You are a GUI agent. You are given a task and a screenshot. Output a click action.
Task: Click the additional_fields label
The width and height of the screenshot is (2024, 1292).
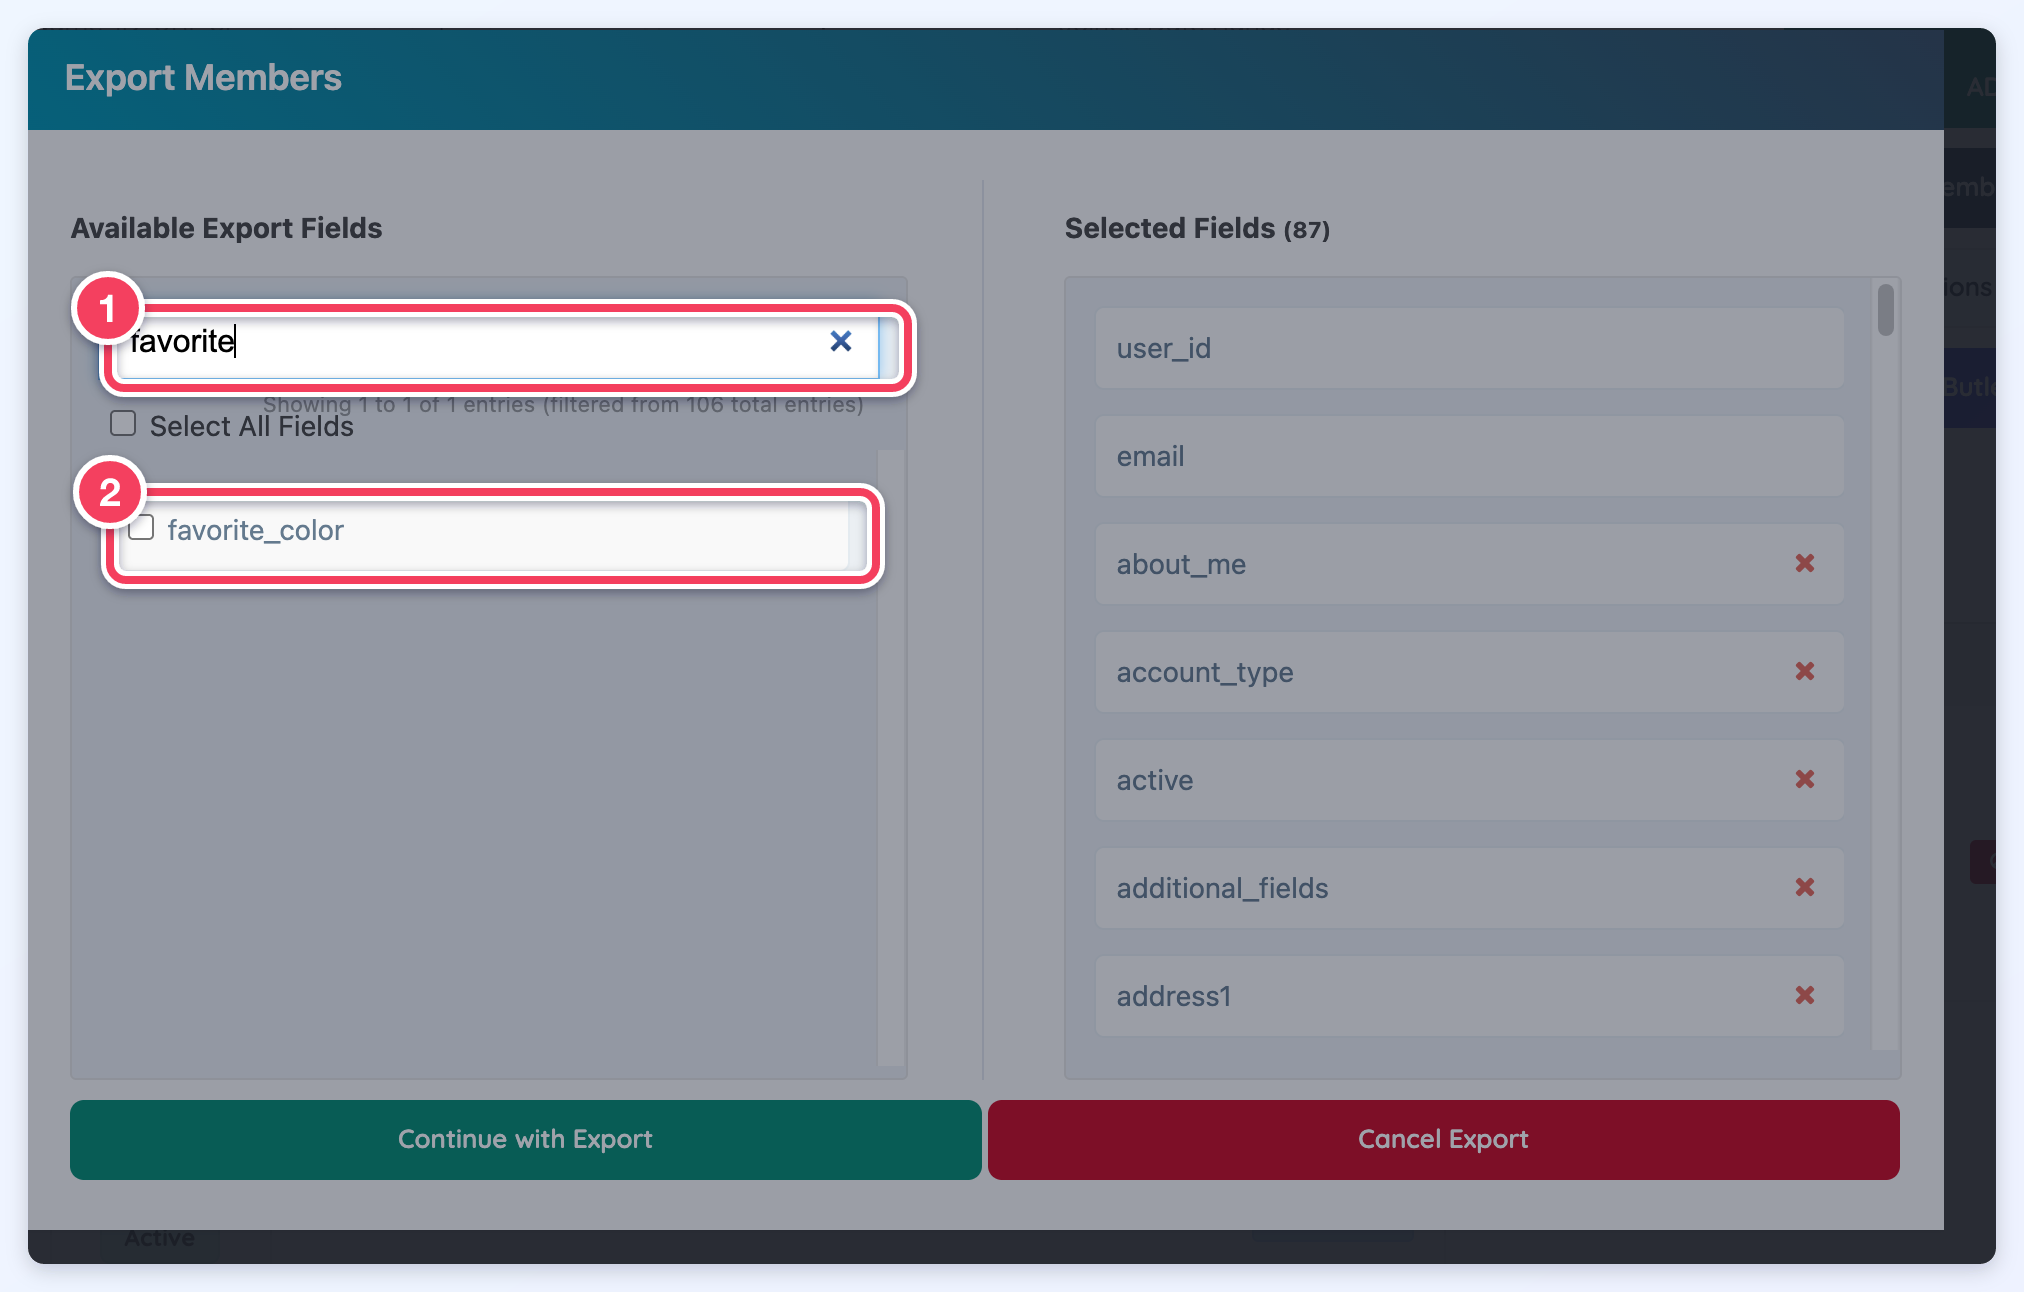1222,889
